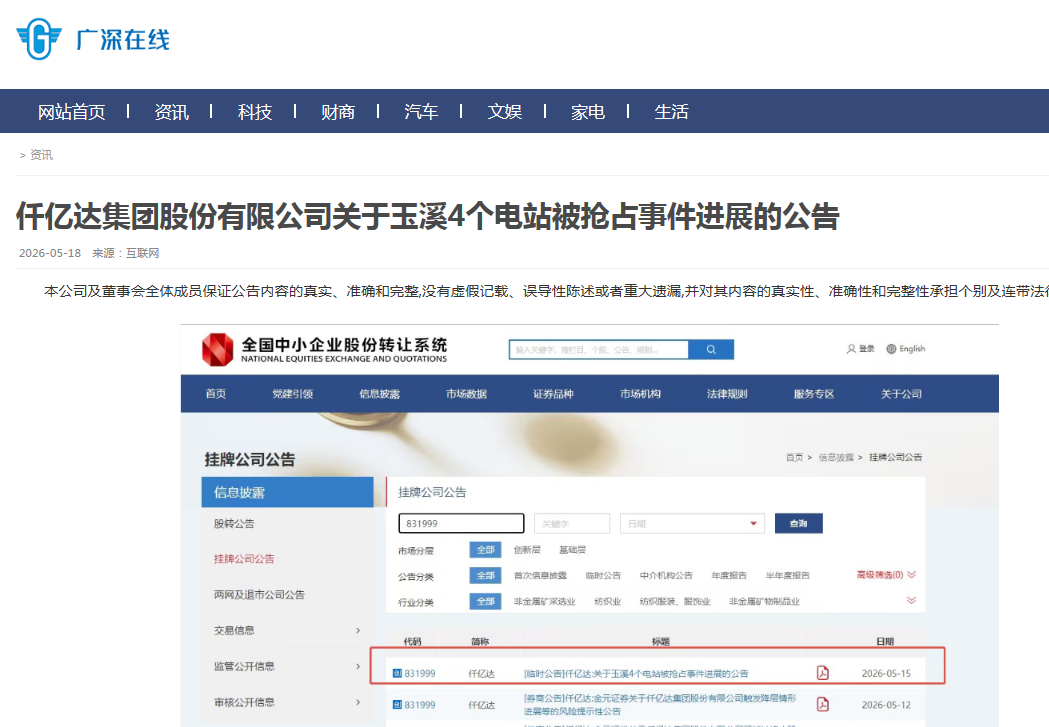
Task: Click the 首页 breadcrumb in the NEEQ page
Action: [794, 457]
